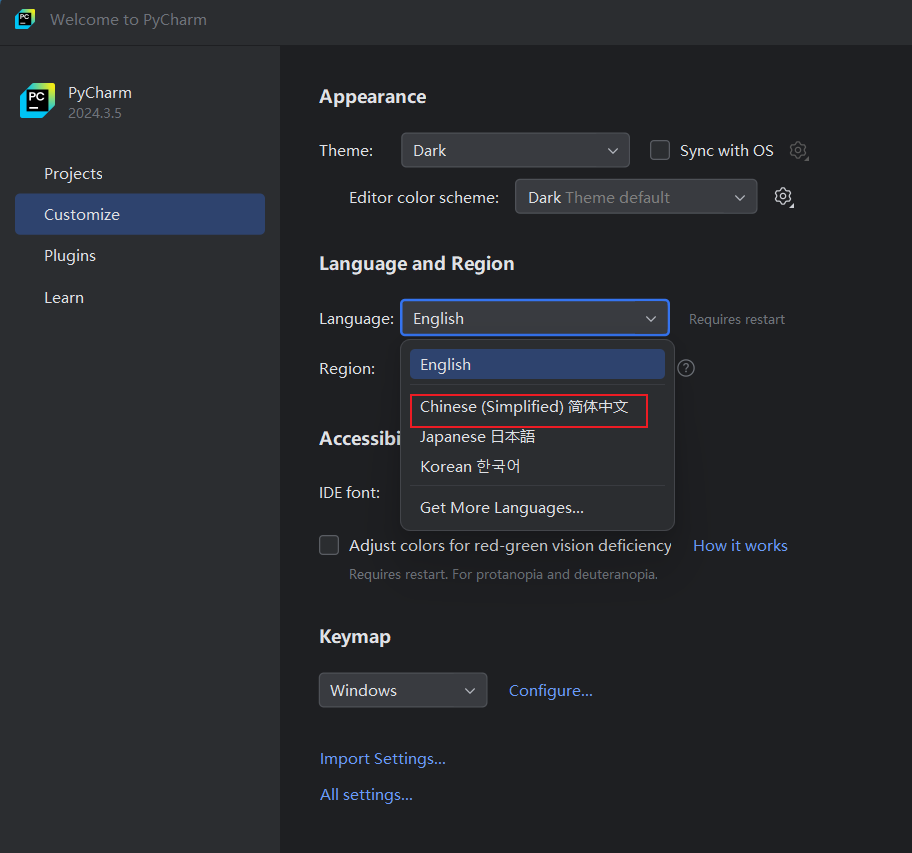Click the Theme label

pos(346,151)
